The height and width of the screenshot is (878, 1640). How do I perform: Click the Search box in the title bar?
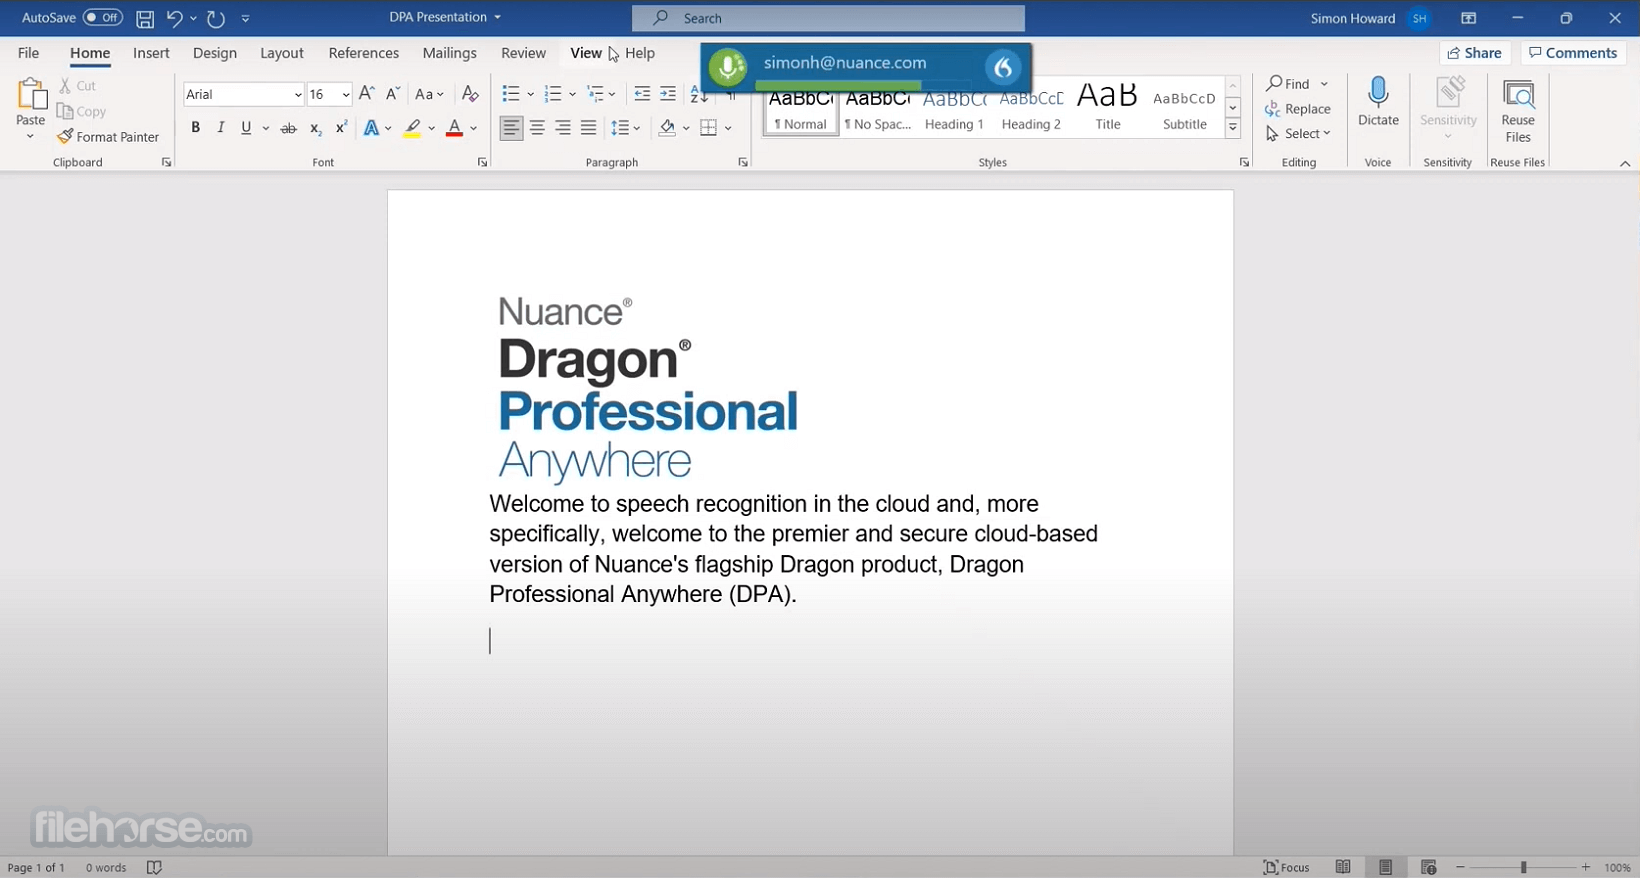[x=828, y=18]
